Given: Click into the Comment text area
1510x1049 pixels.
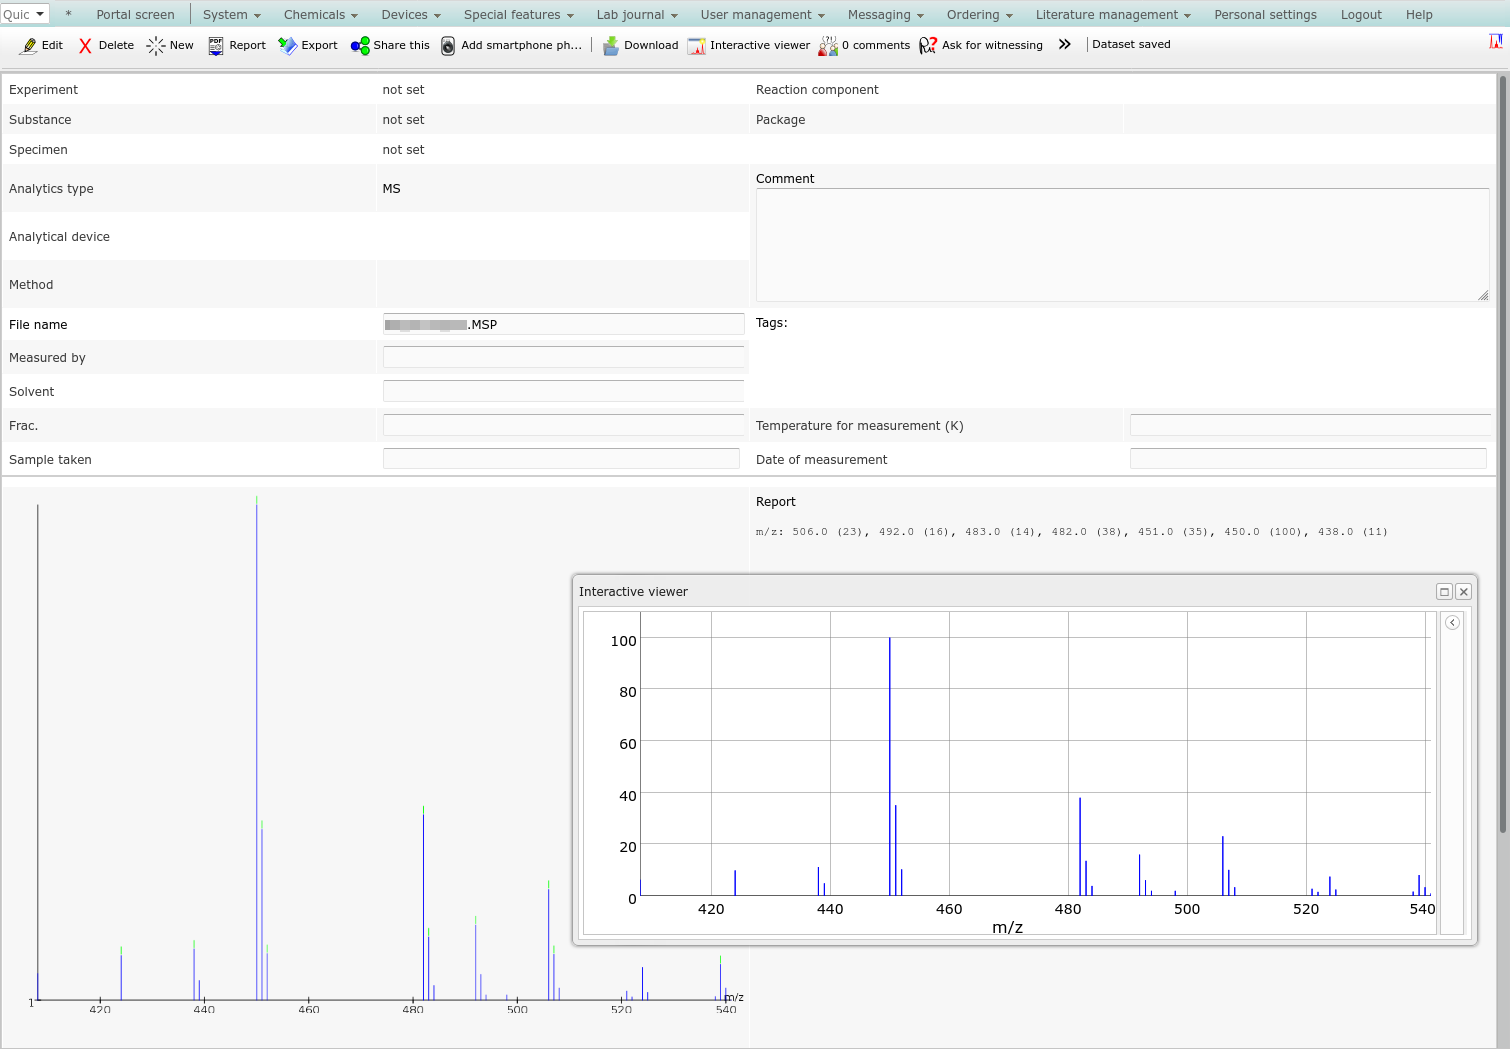Looking at the screenshot, I should pos(1120,245).
